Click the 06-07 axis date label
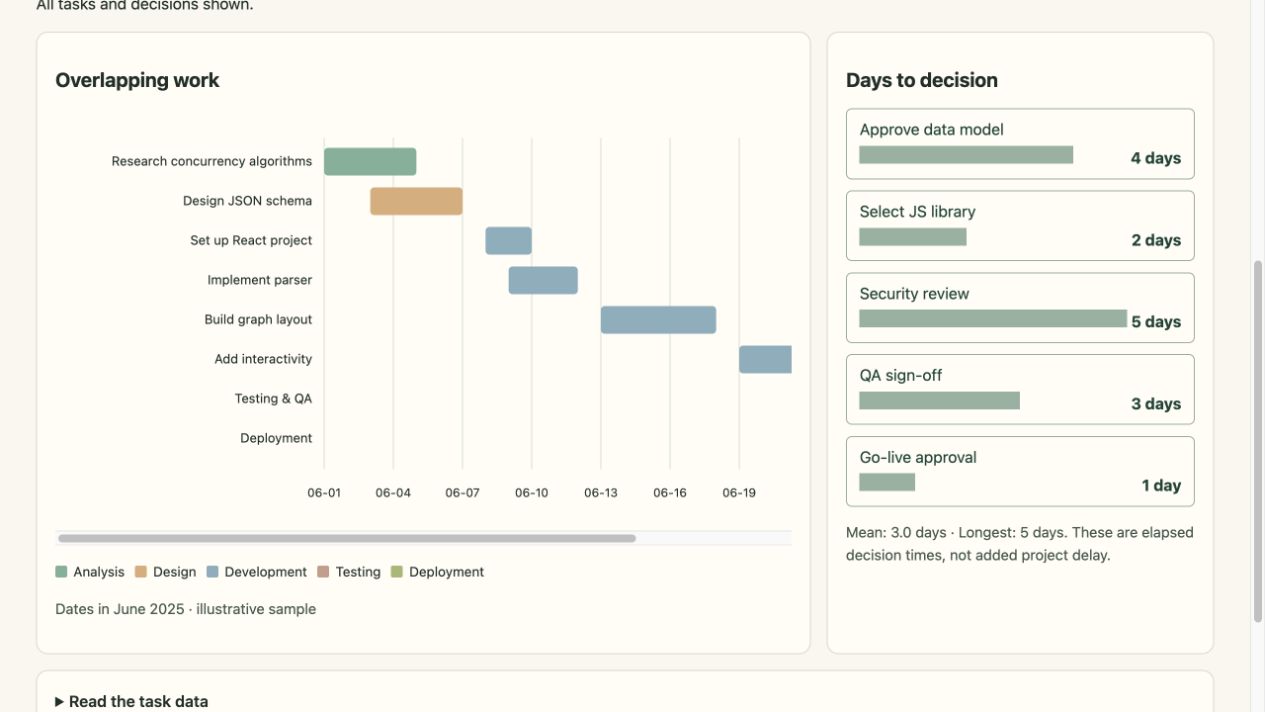 462,493
